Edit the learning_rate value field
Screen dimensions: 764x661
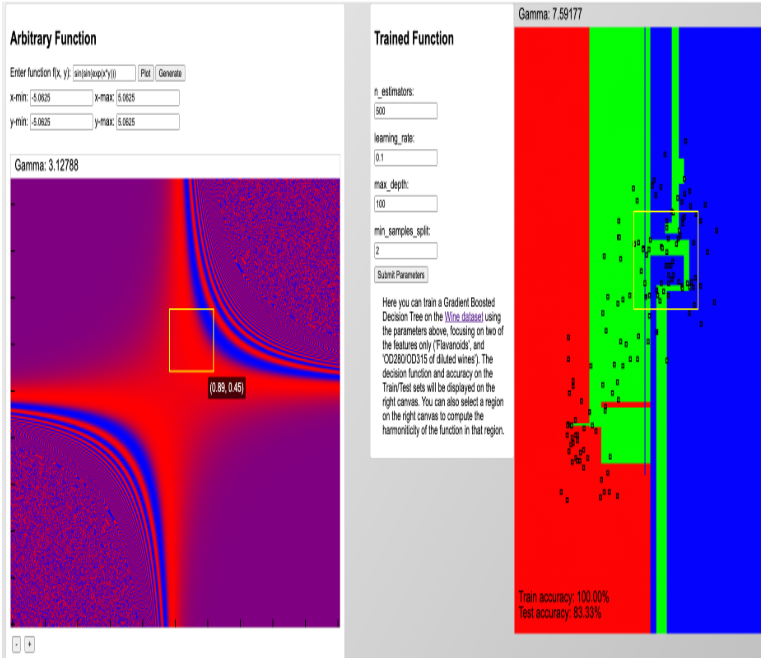point(405,158)
